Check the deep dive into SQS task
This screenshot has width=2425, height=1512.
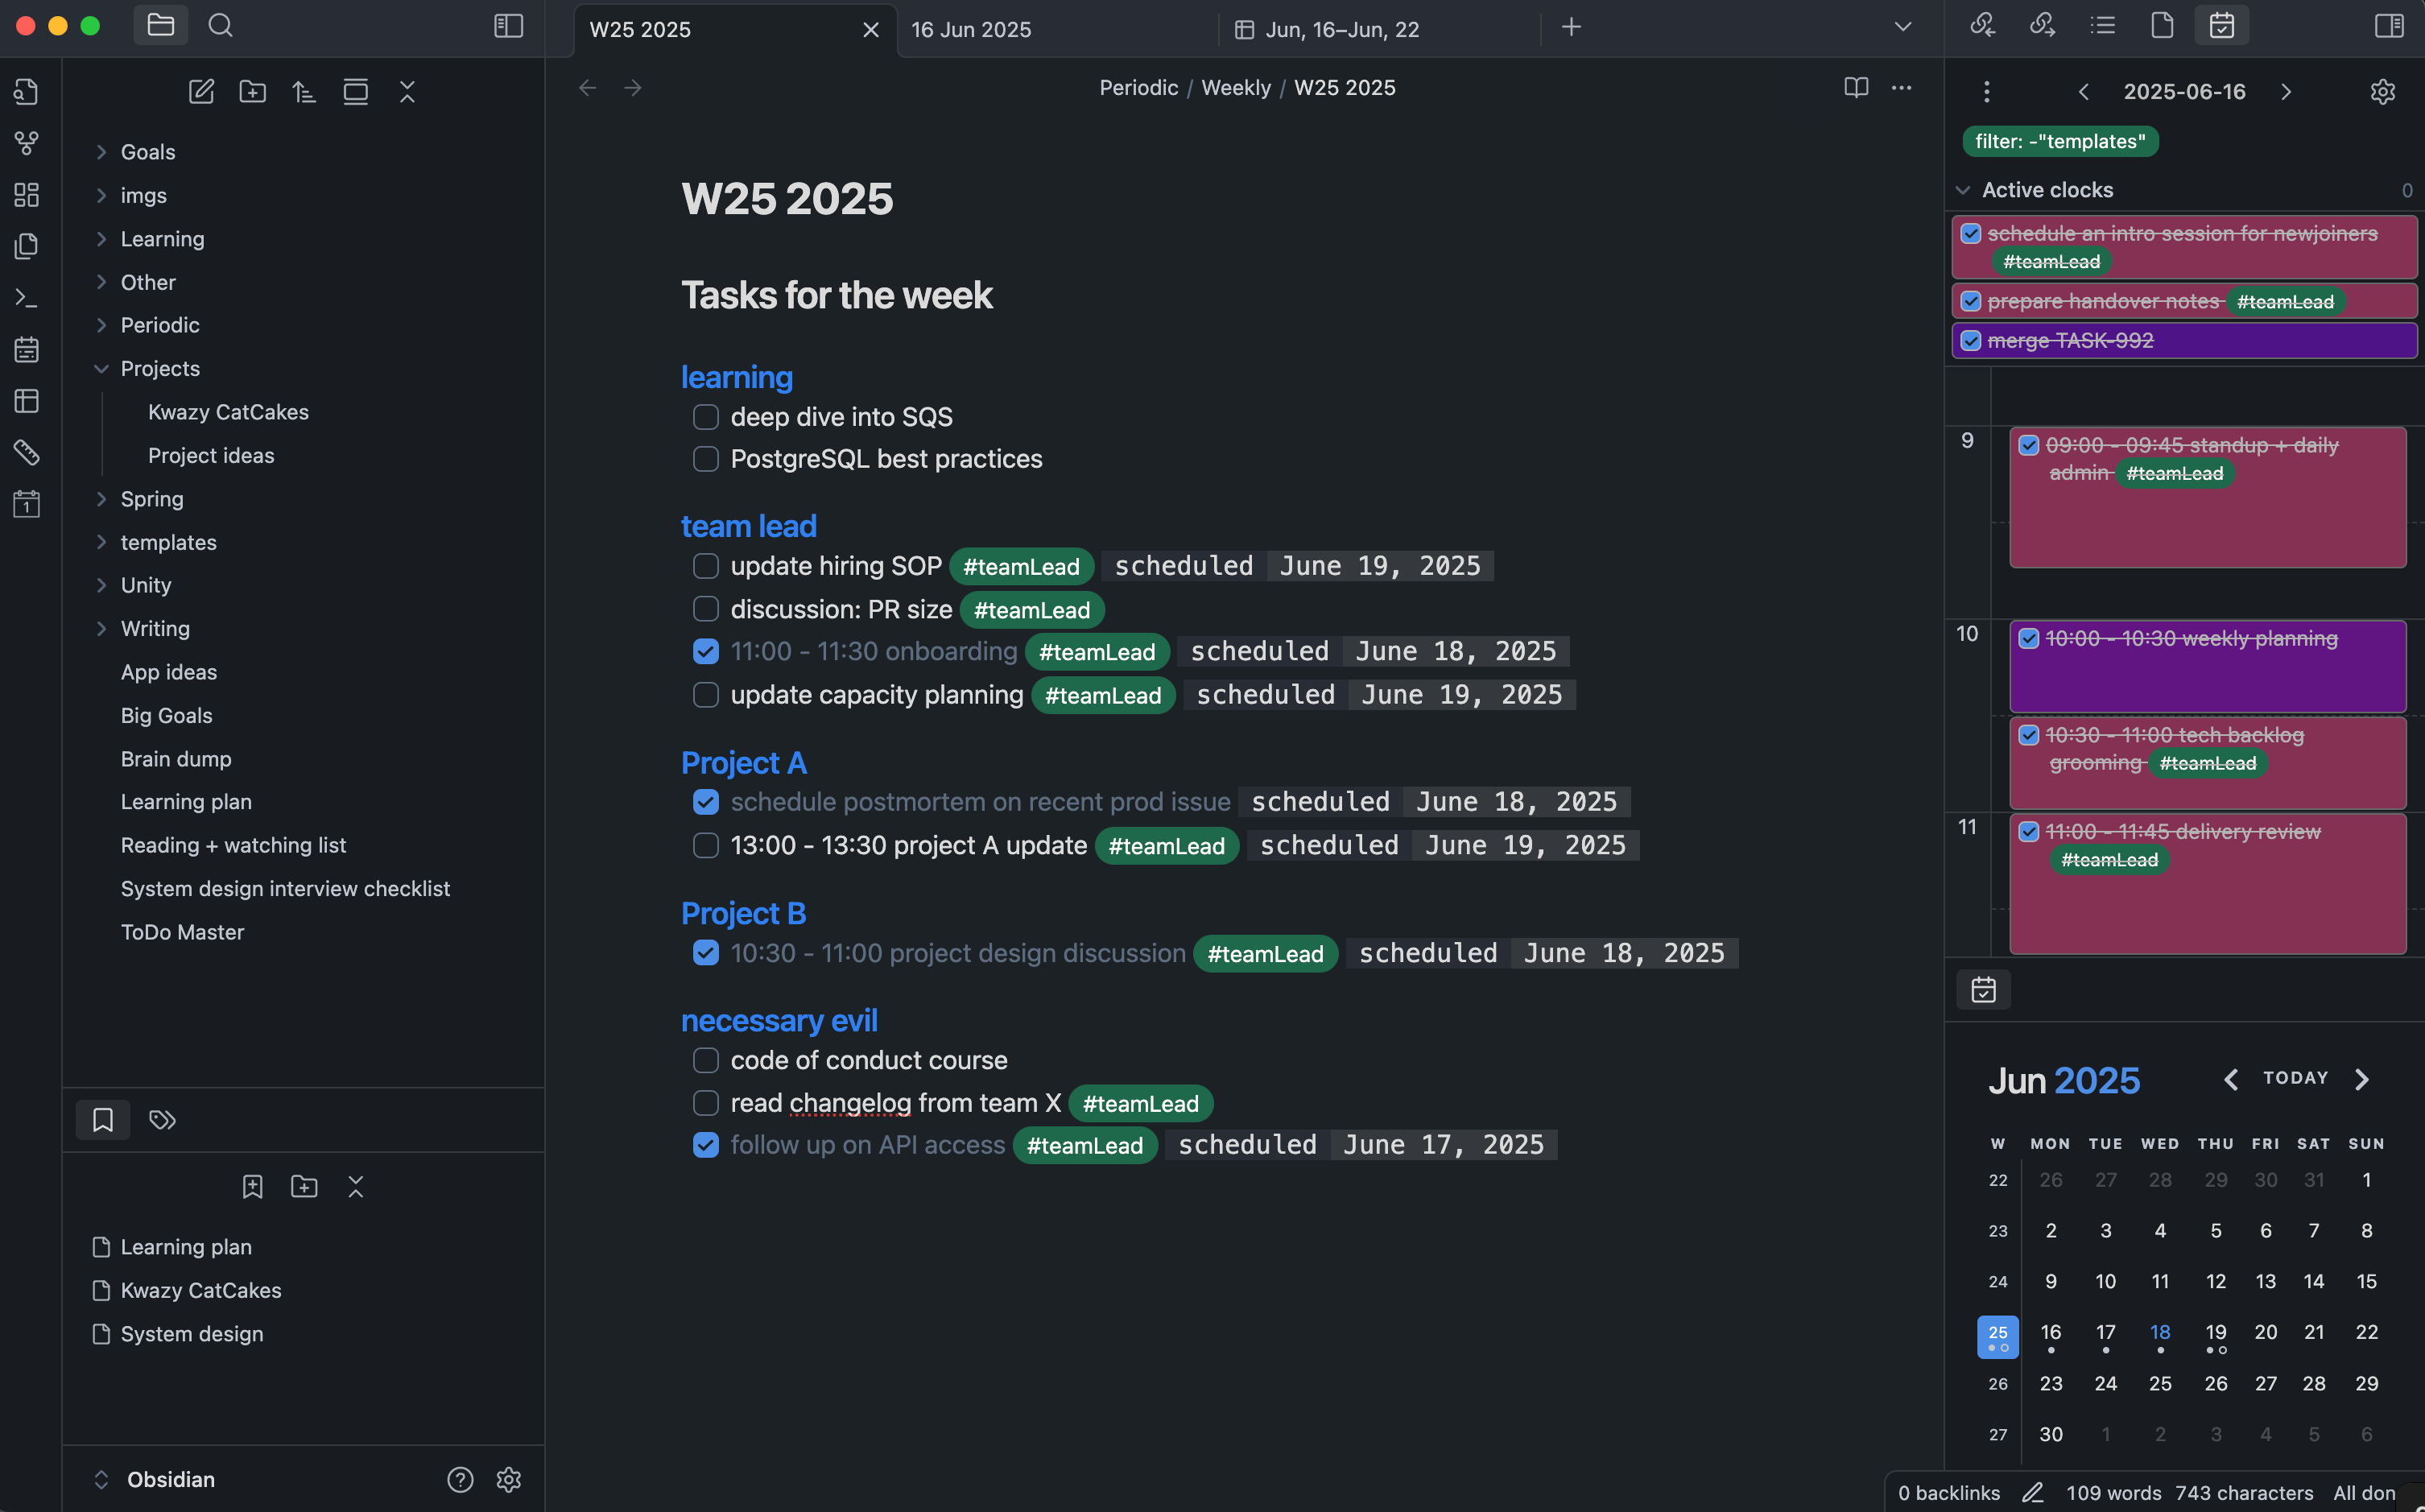coord(706,417)
